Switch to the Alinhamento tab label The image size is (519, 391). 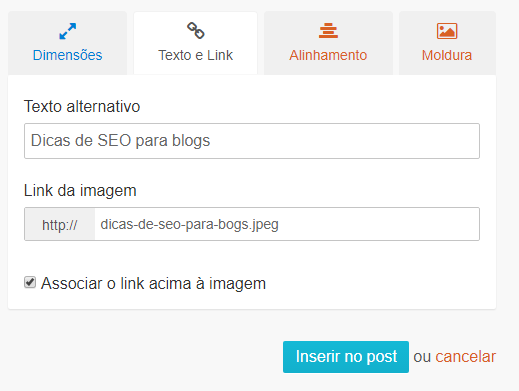click(328, 55)
